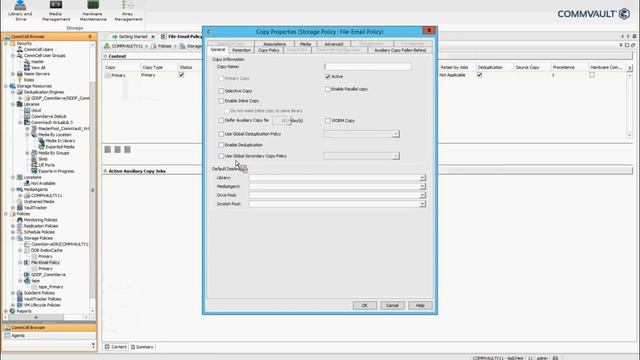640x360 pixels.
Task: Select CommServe DiskLib library icon
Action: [x=27, y=116]
